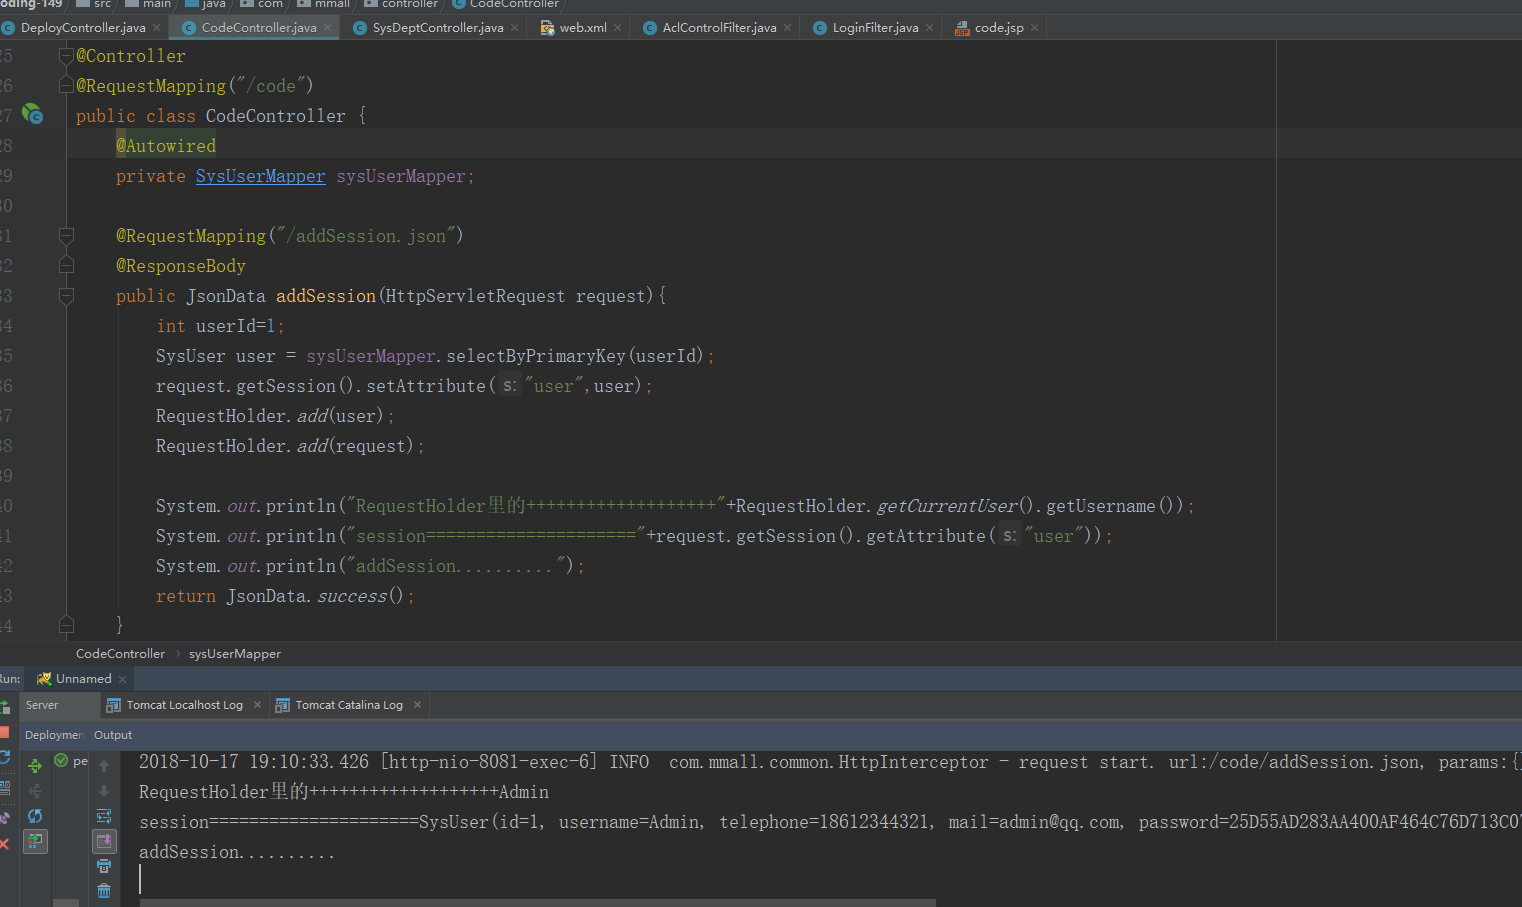
Task: Click the Deployment list horizontal scrollbar
Action: tap(65, 903)
